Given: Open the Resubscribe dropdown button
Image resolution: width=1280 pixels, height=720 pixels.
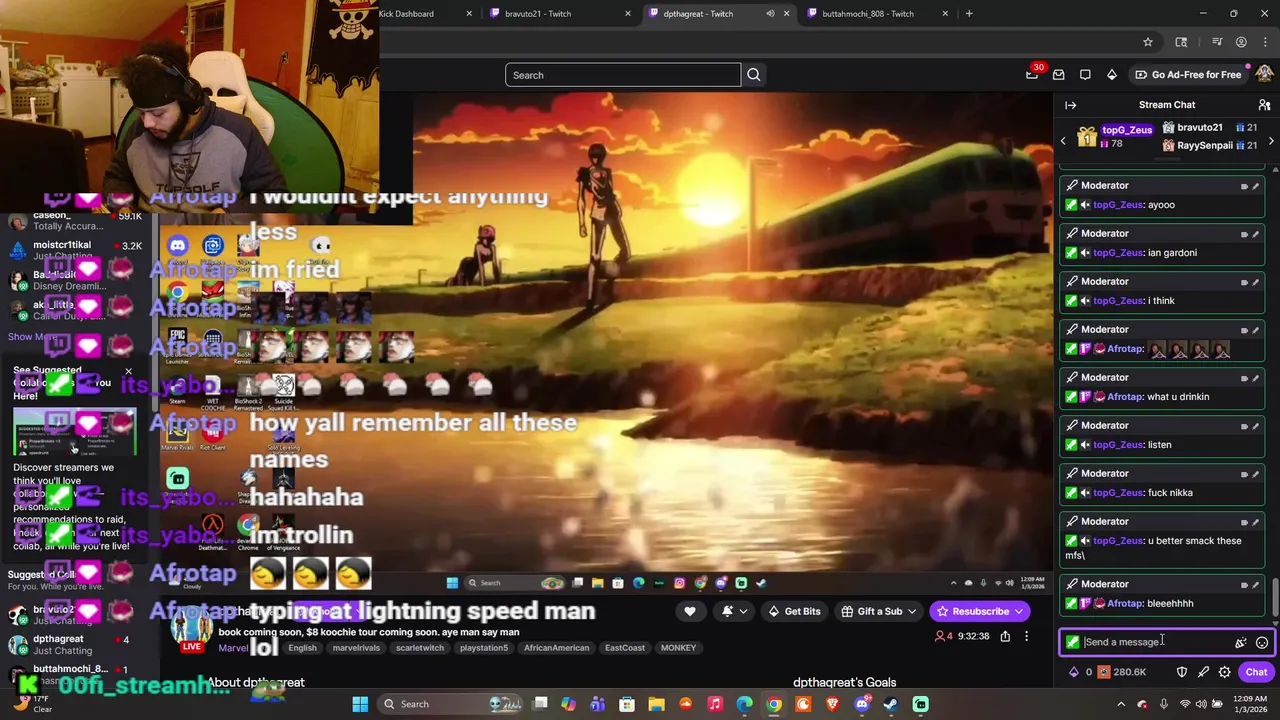Looking at the screenshot, I should (980, 611).
